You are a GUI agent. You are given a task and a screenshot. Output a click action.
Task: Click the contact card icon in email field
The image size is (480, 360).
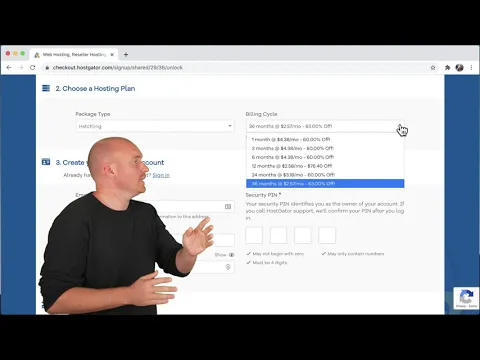(x=228, y=207)
